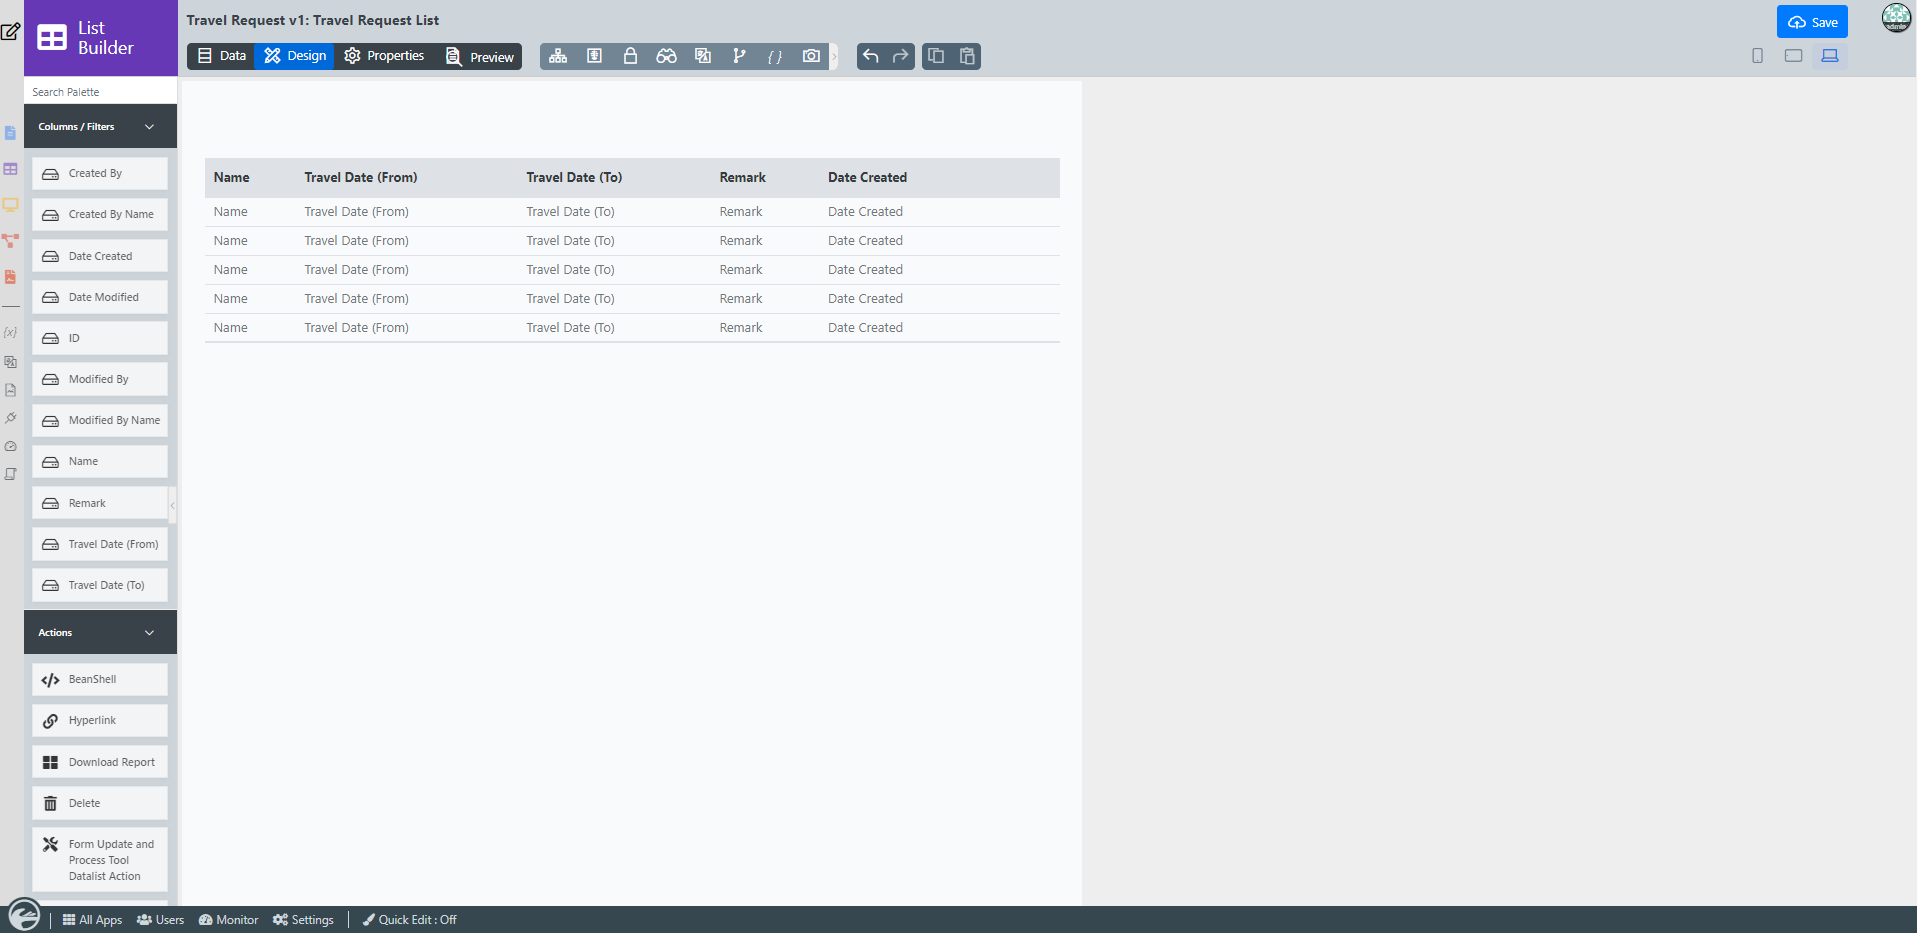
Task: Select the Form Update and Process Tool action
Action: [100, 859]
